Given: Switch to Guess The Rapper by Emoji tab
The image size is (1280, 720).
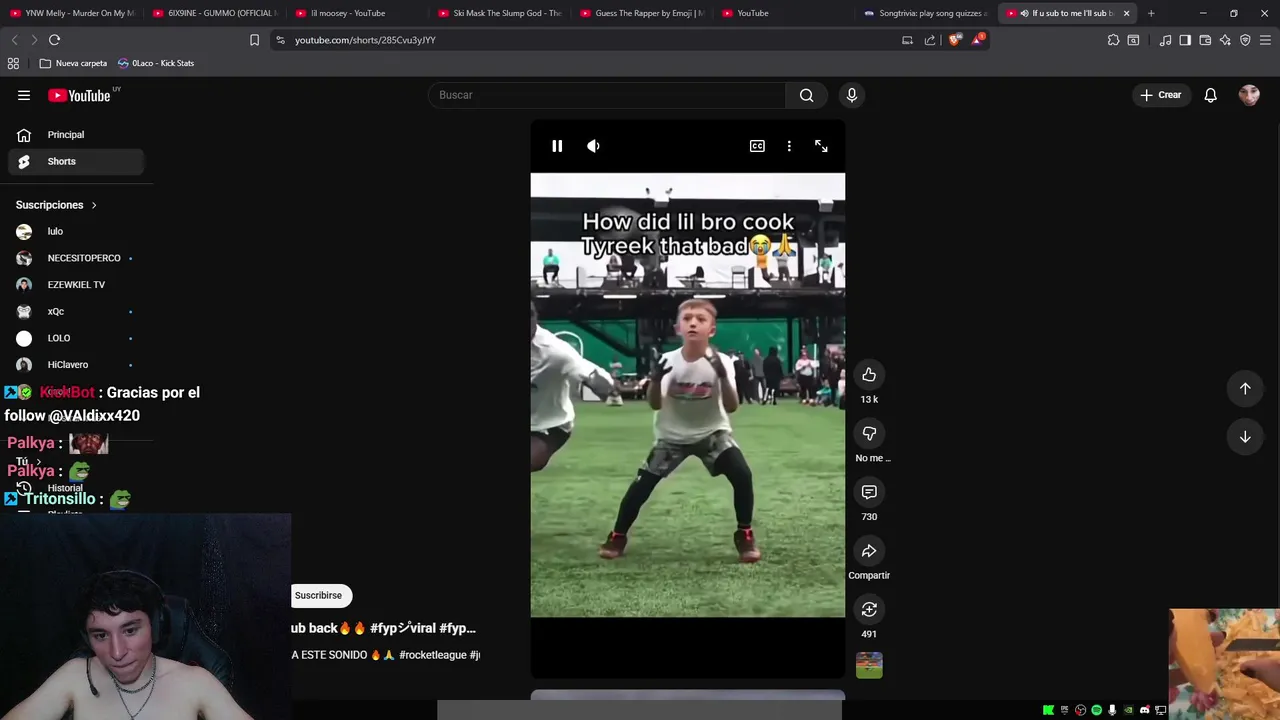Looking at the screenshot, I should pyautogui.click(x=643, y=13).
